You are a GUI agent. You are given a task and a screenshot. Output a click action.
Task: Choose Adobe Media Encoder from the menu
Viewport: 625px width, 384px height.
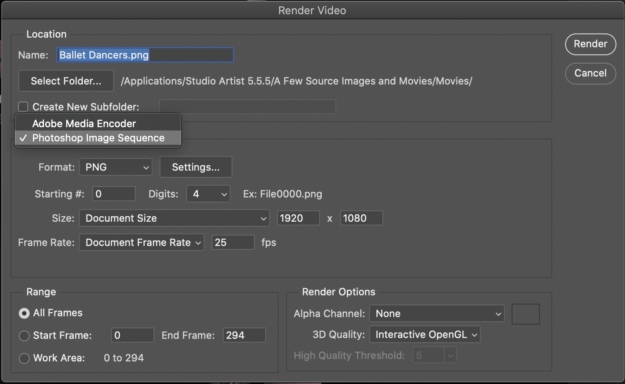(x=98, y=124)
